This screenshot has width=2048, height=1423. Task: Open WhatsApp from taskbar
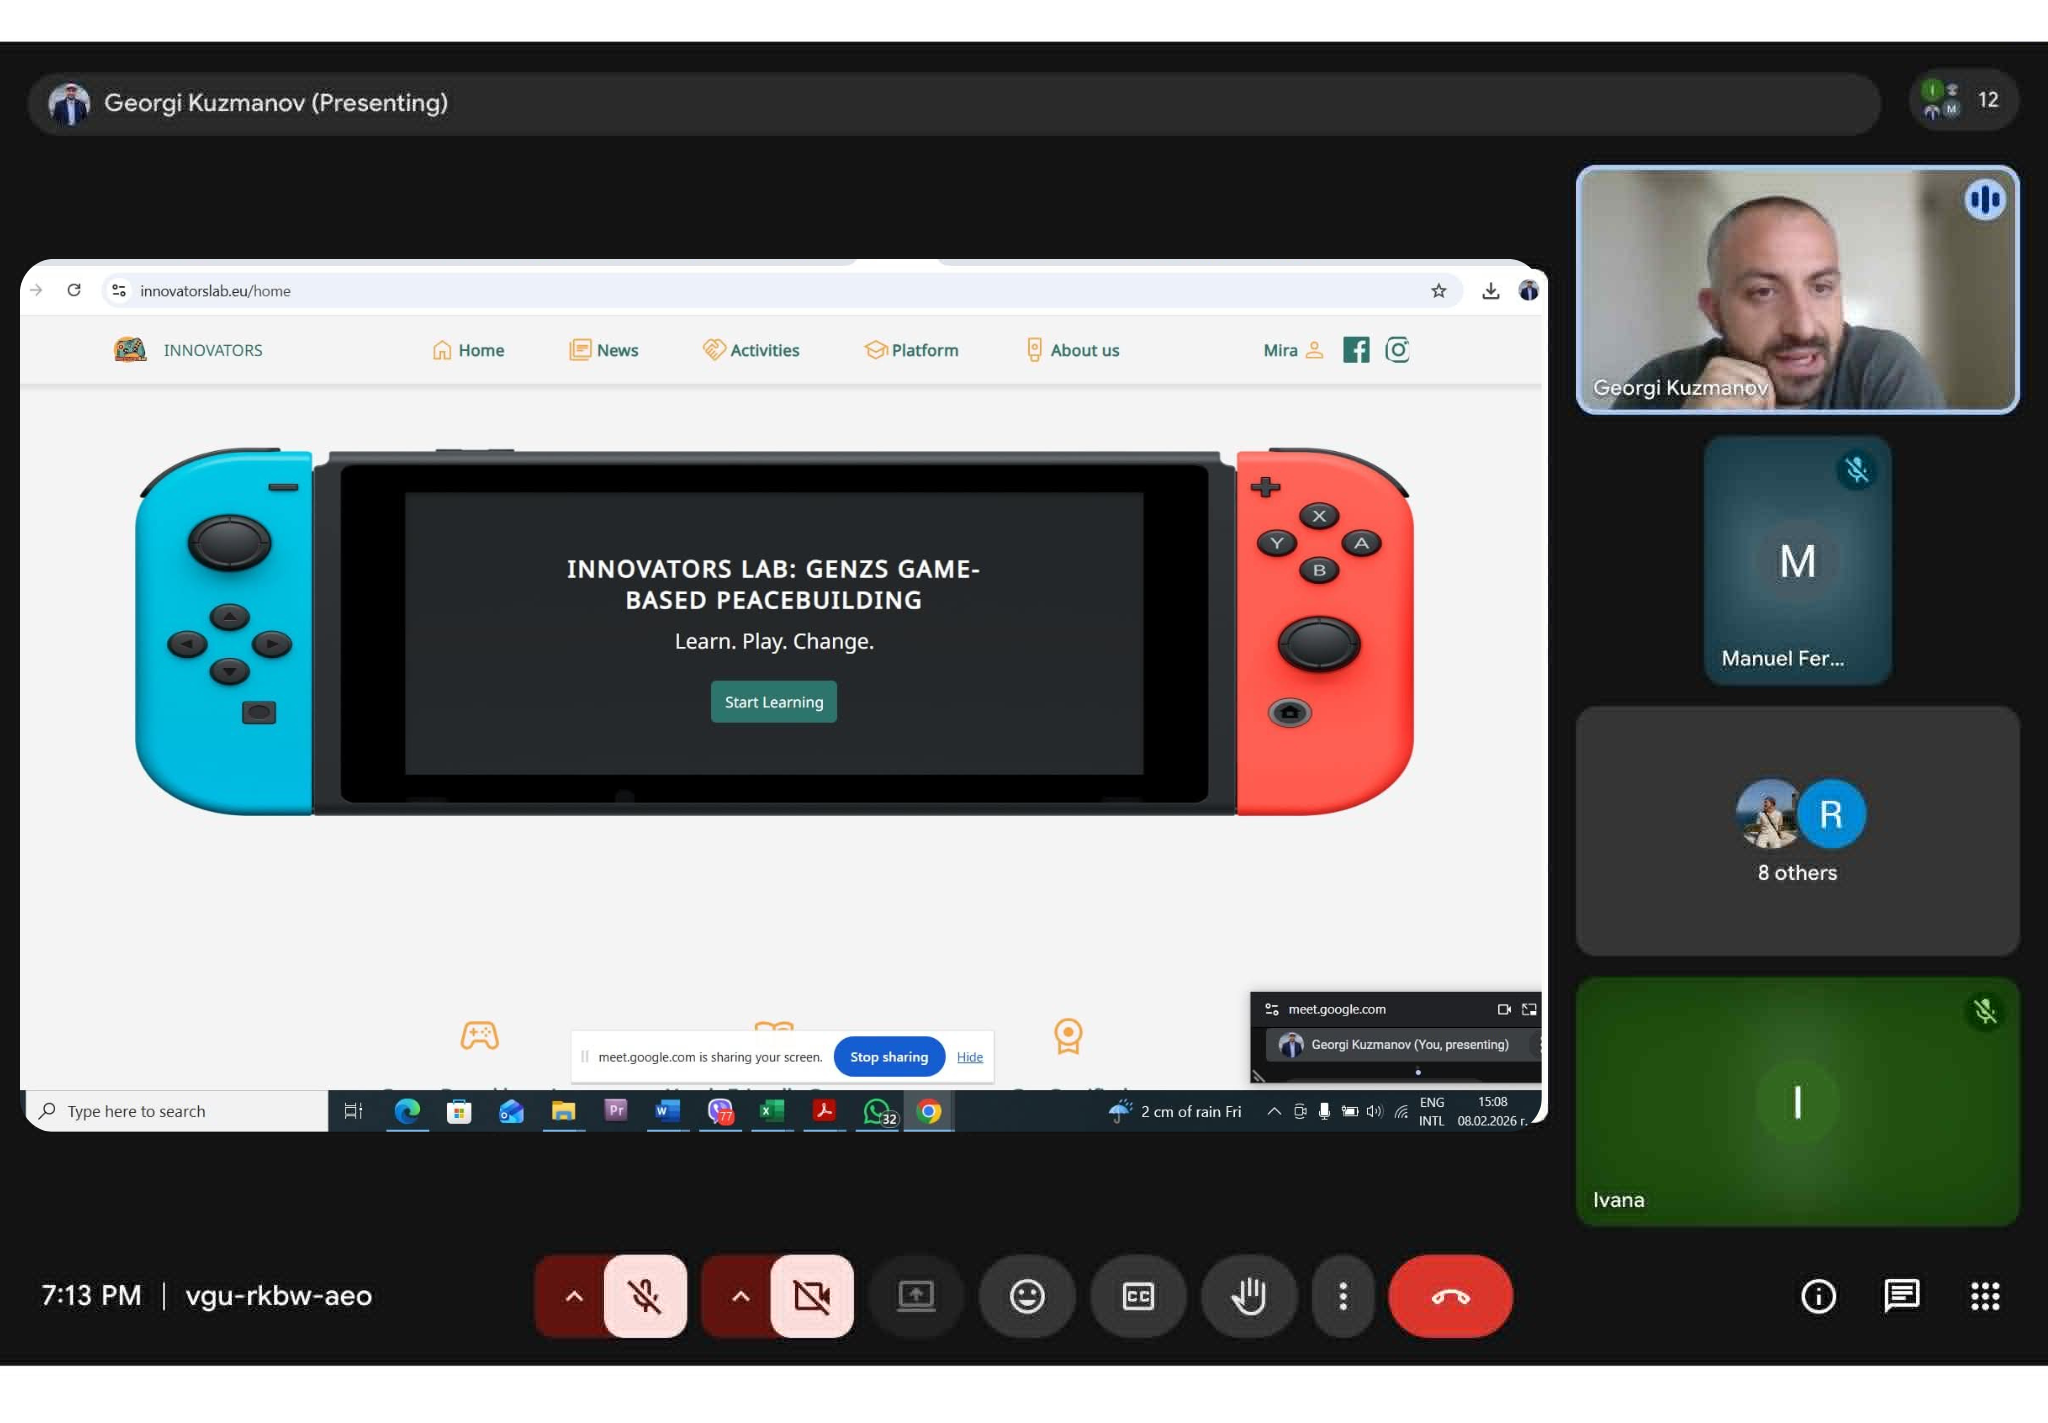(x=878, y=1111)
